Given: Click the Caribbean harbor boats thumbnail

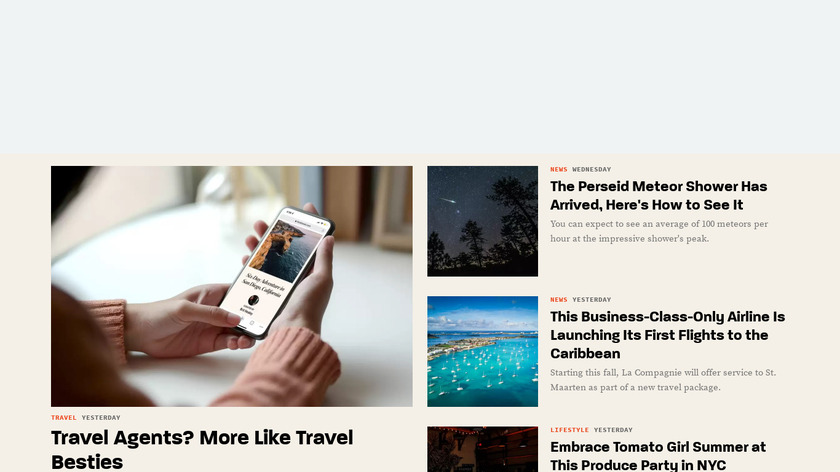Looking at the screenshot, I should coord(482,351).
